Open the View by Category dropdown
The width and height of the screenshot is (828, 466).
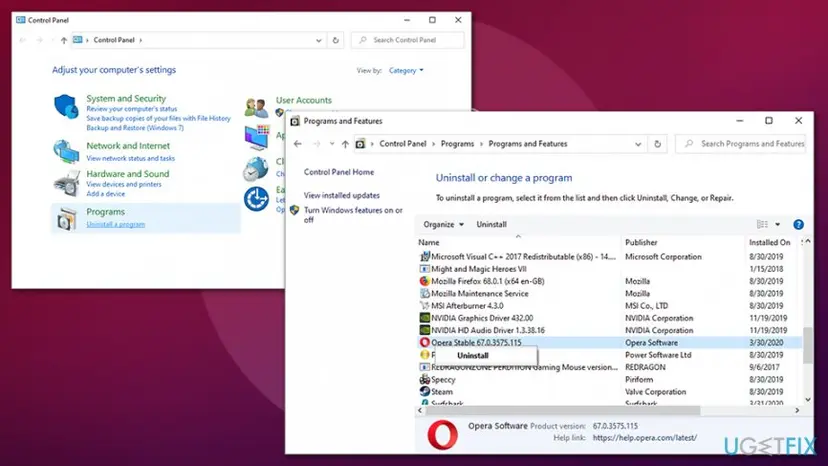406,70
